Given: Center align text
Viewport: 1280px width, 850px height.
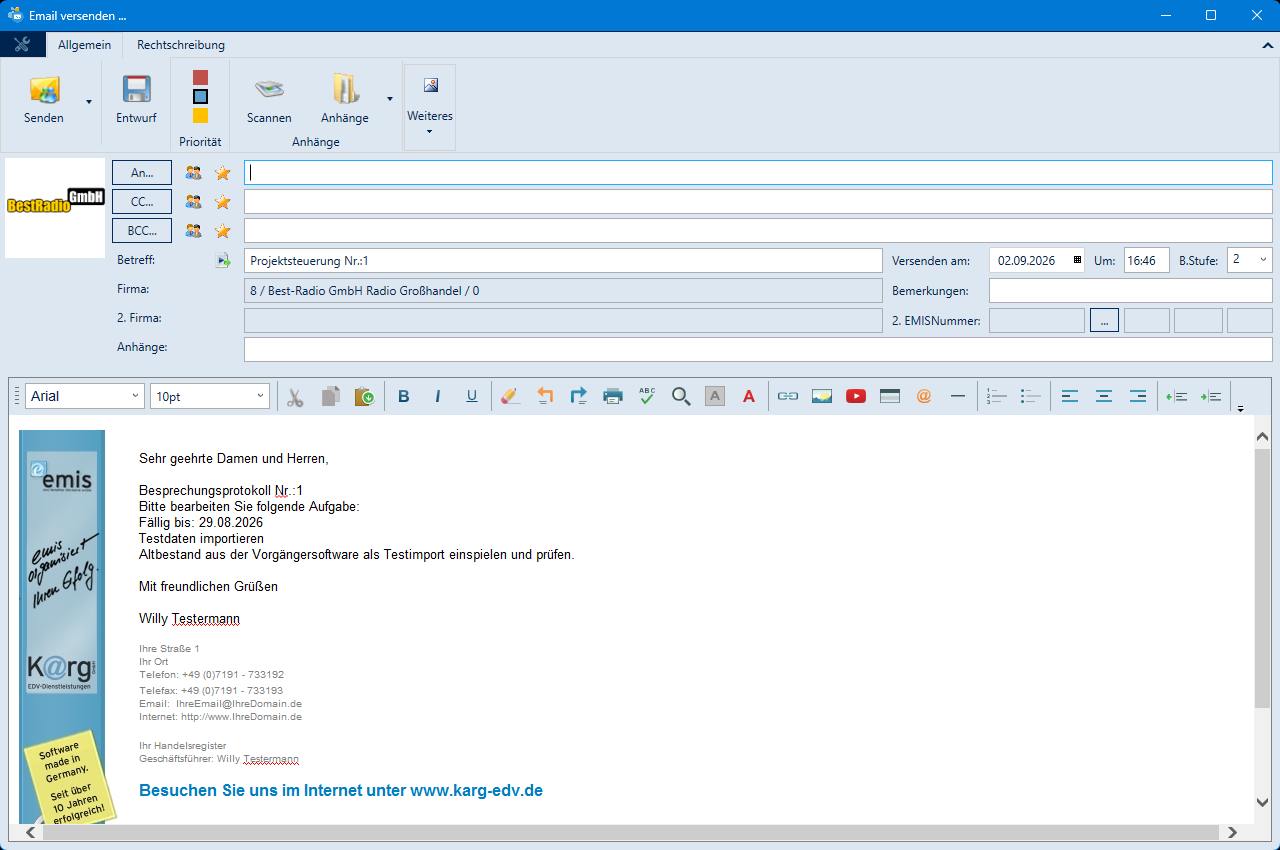Looking at the screenshot, I should pyautogui.click(x=1104, y=396).
